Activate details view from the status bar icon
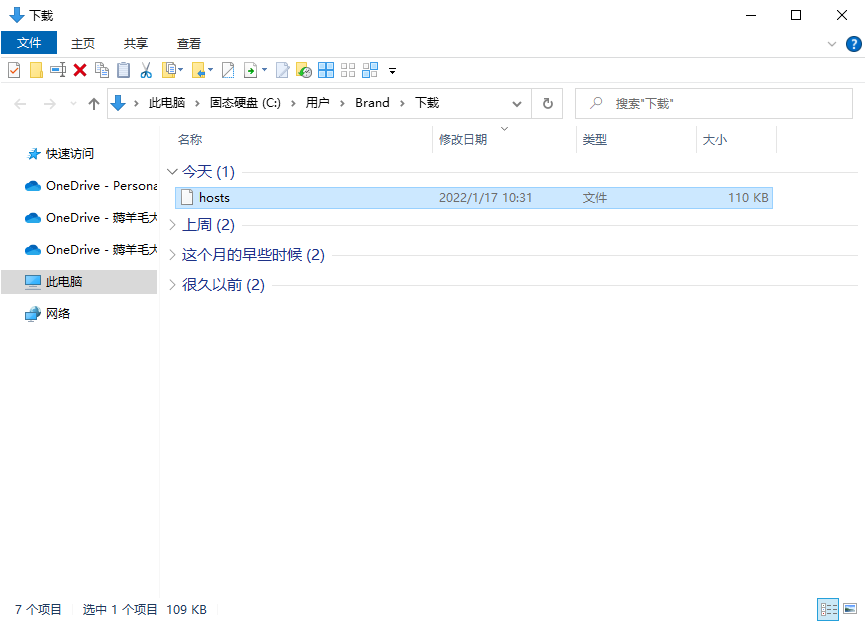 [827, 609]
